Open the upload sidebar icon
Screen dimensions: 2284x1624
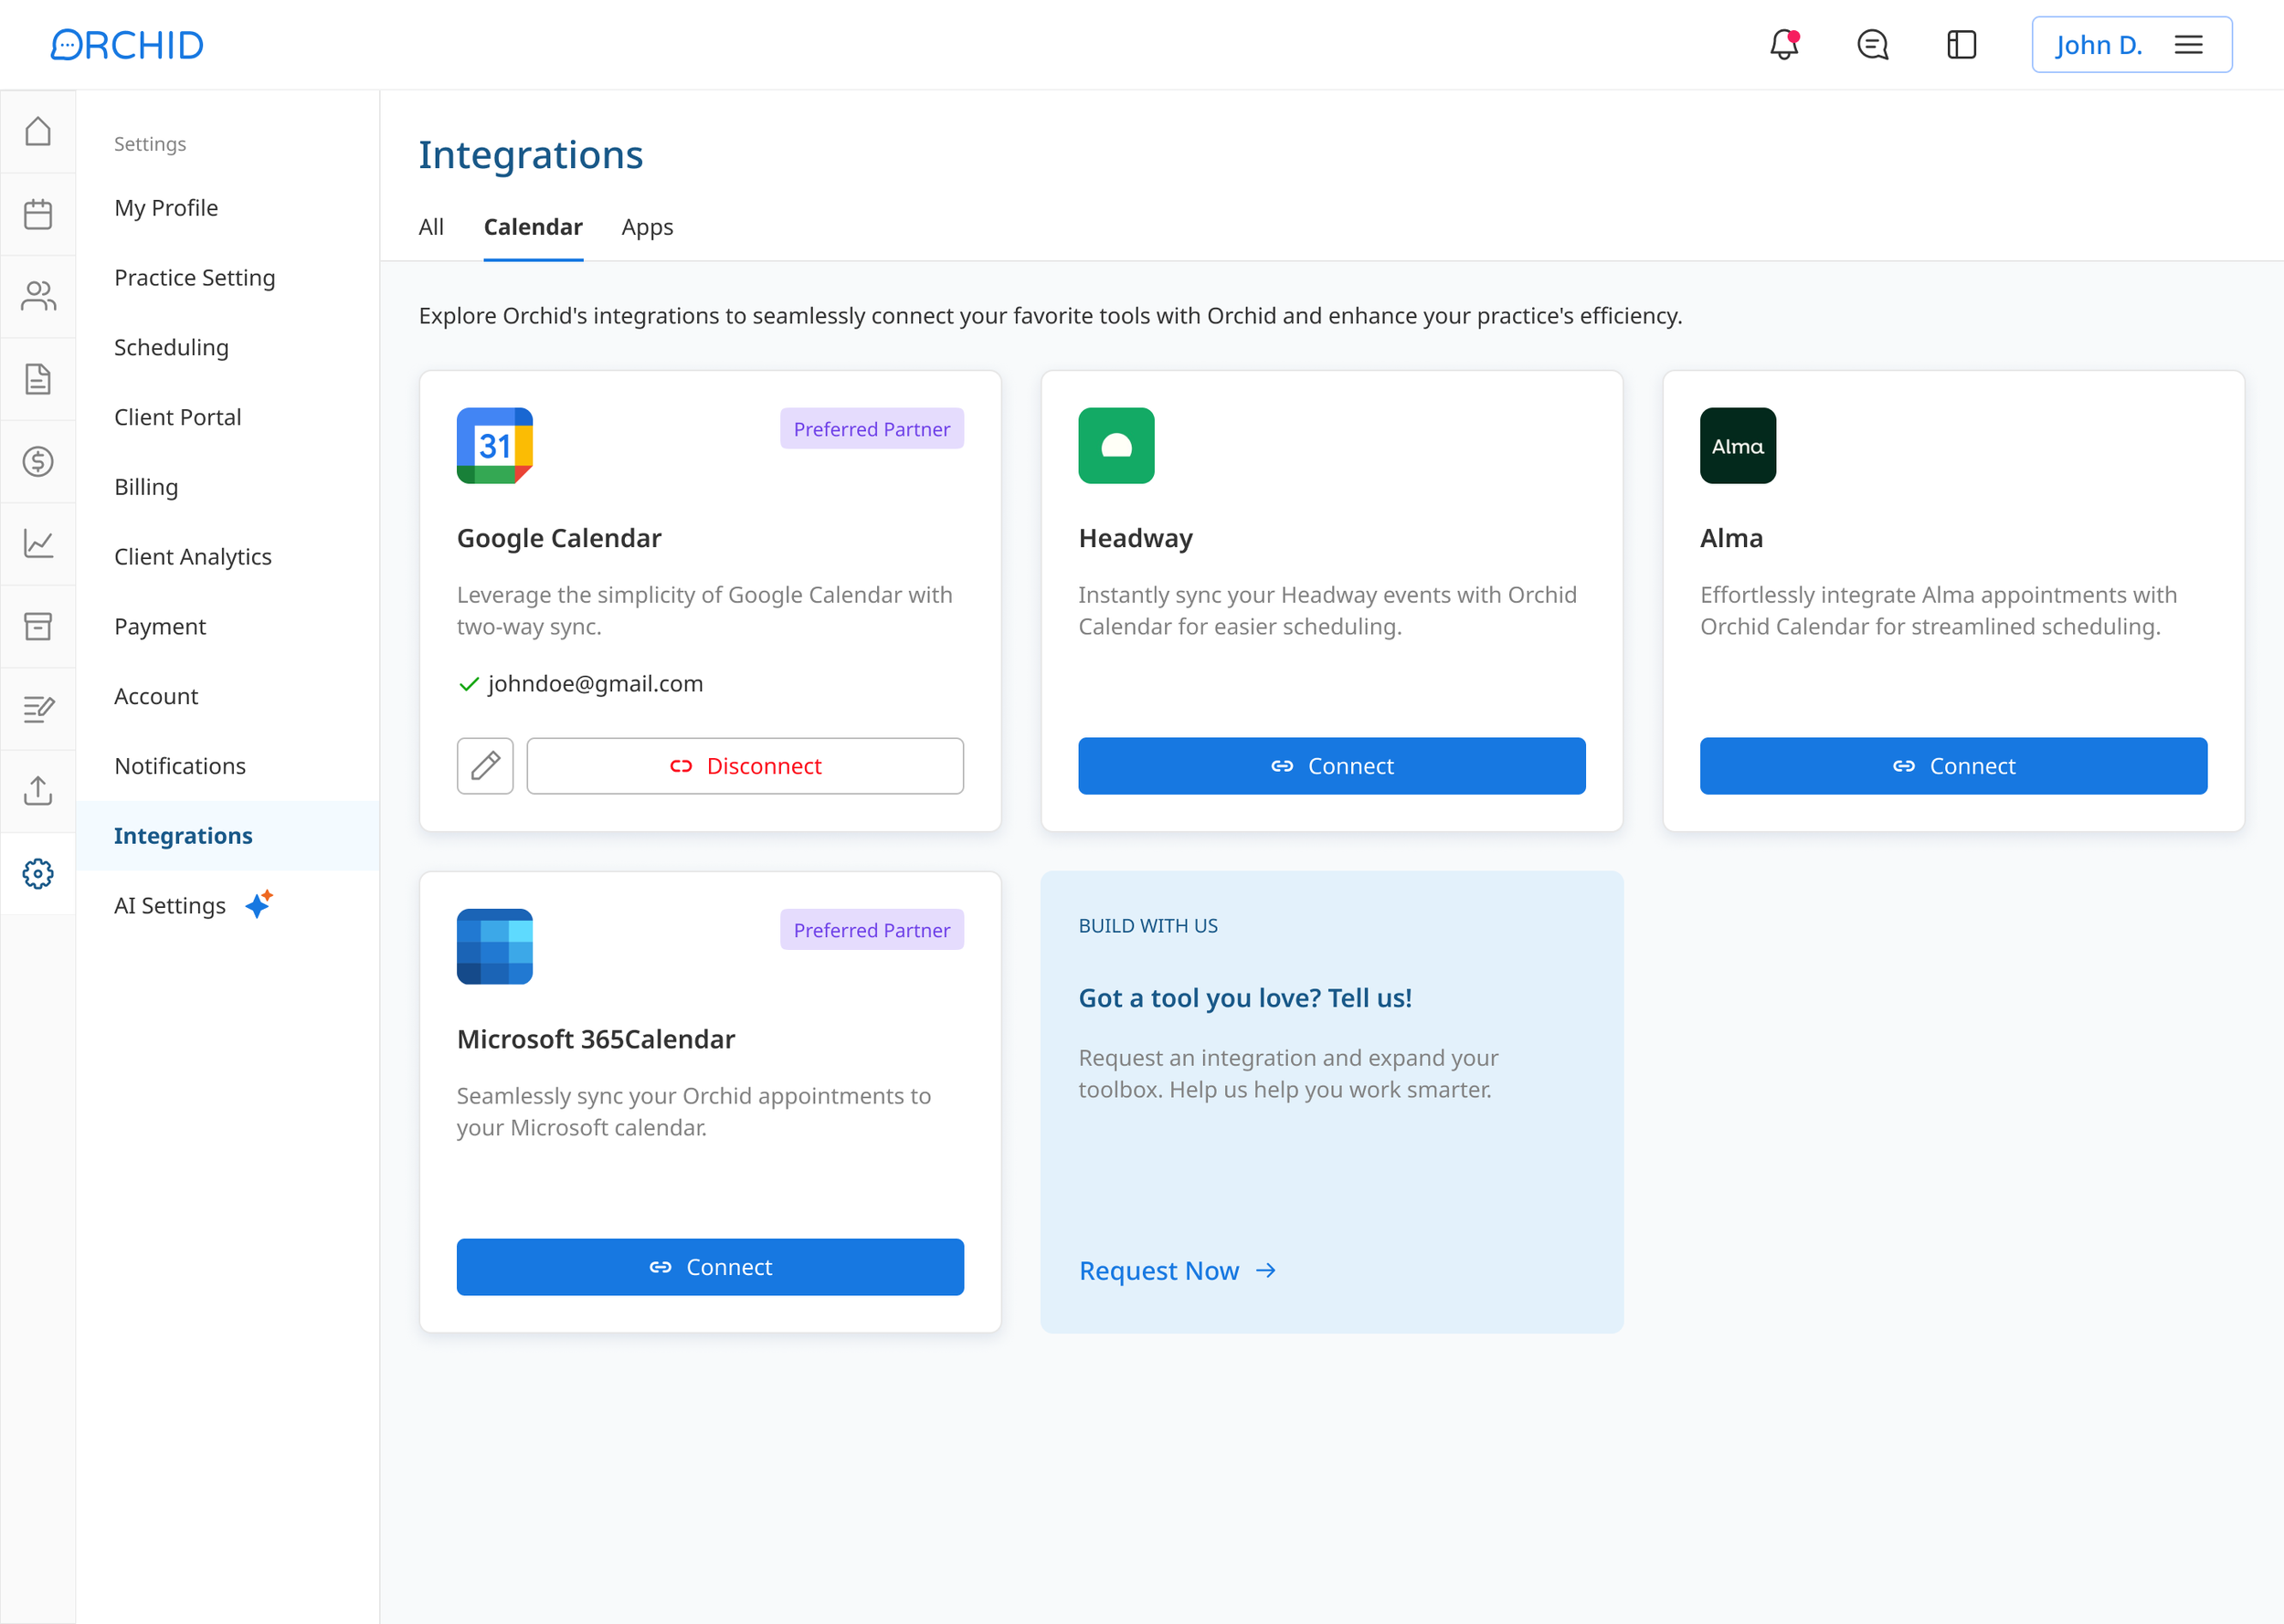pyautogui.click(x=38, y=791)
